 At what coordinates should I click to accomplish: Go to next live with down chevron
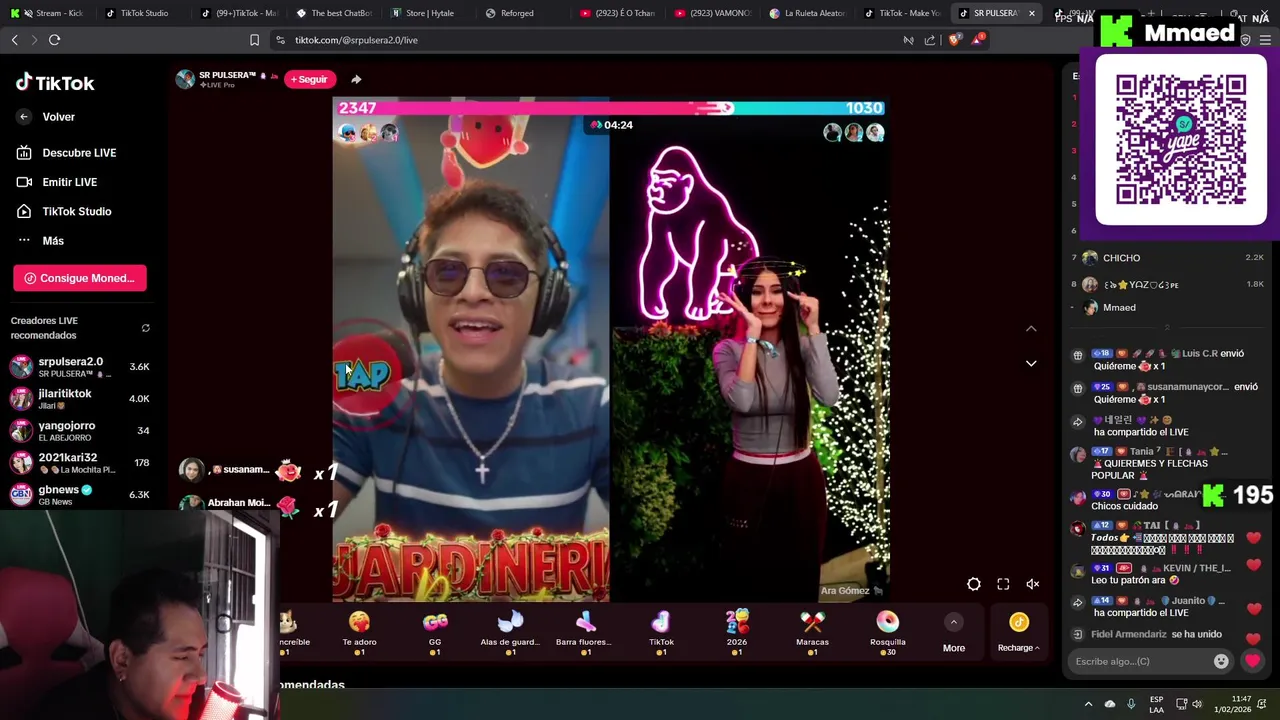tap(1031, 363)
